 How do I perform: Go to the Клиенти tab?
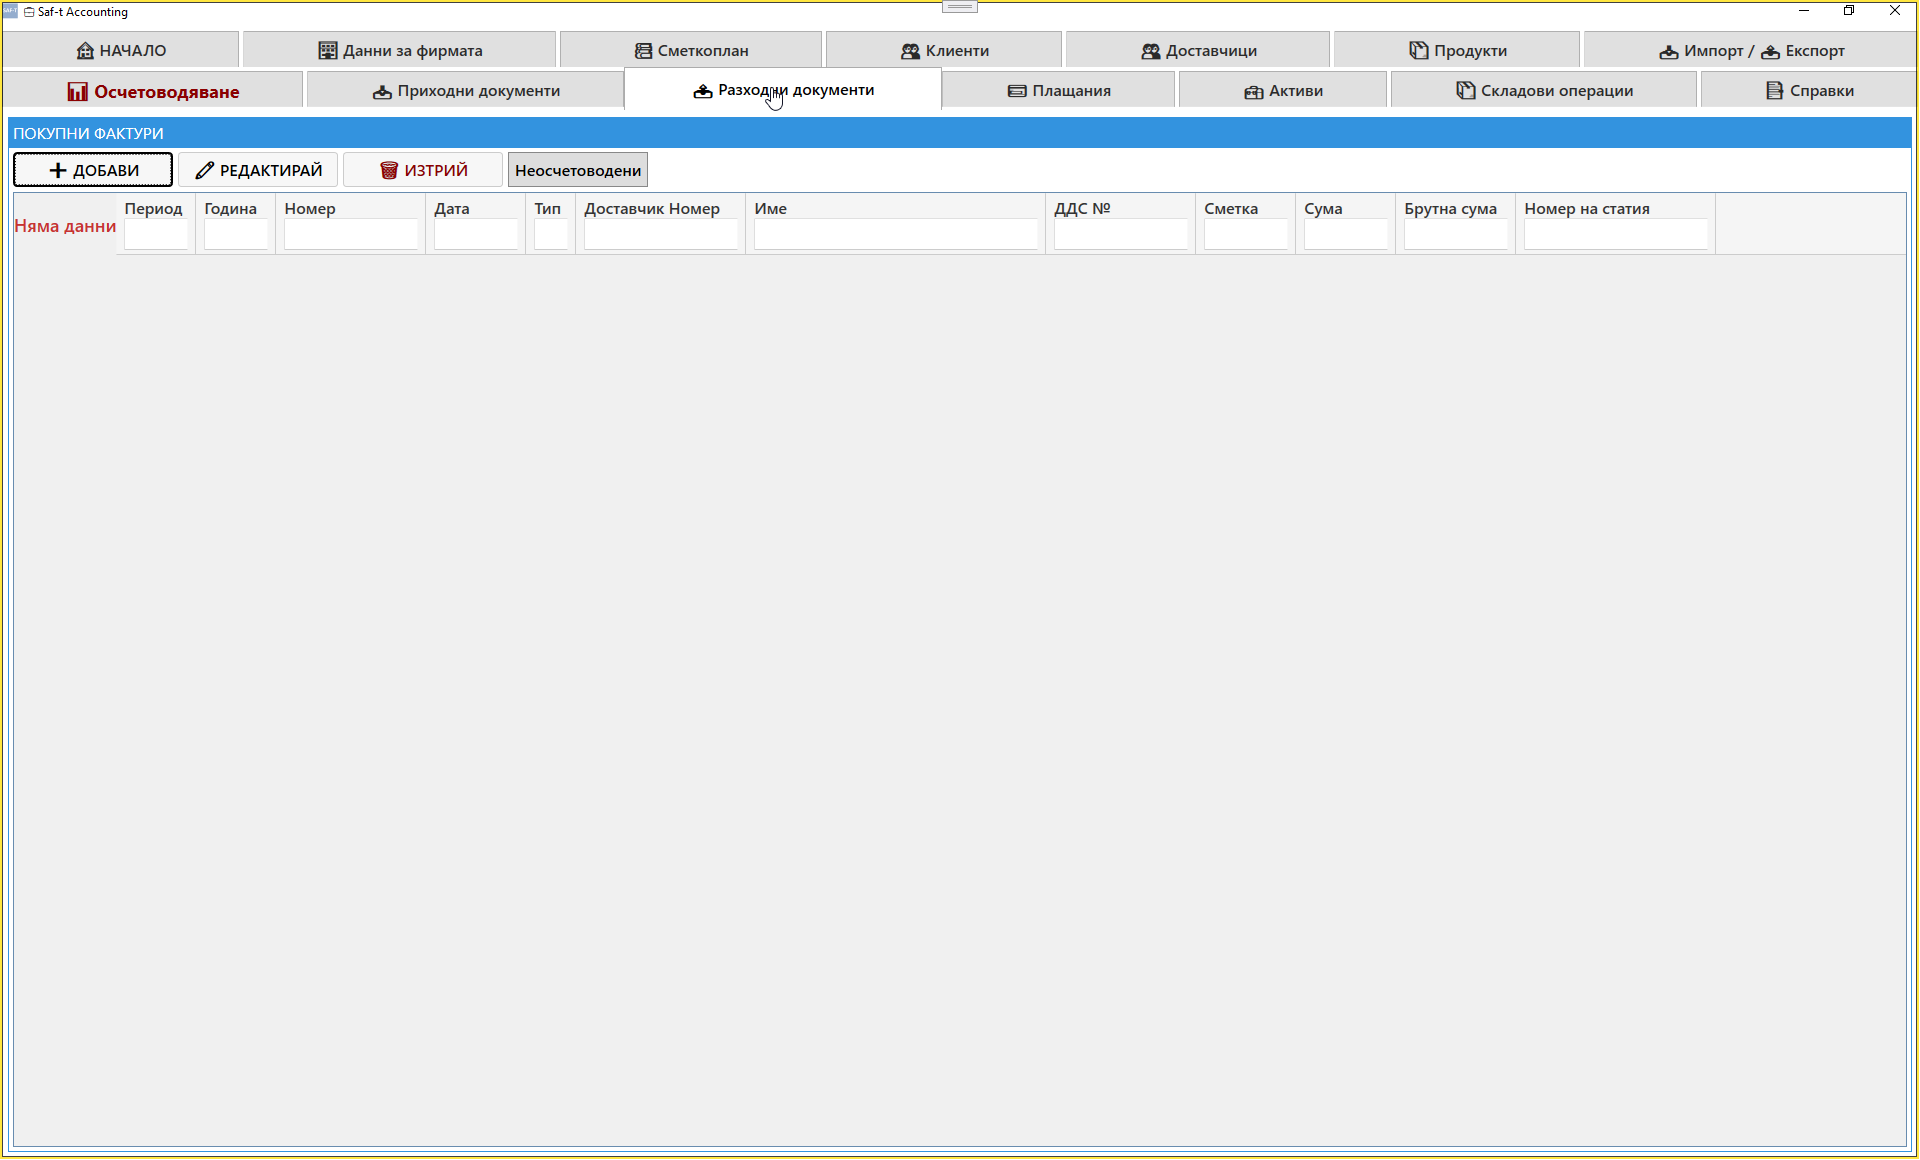point(944,50)
